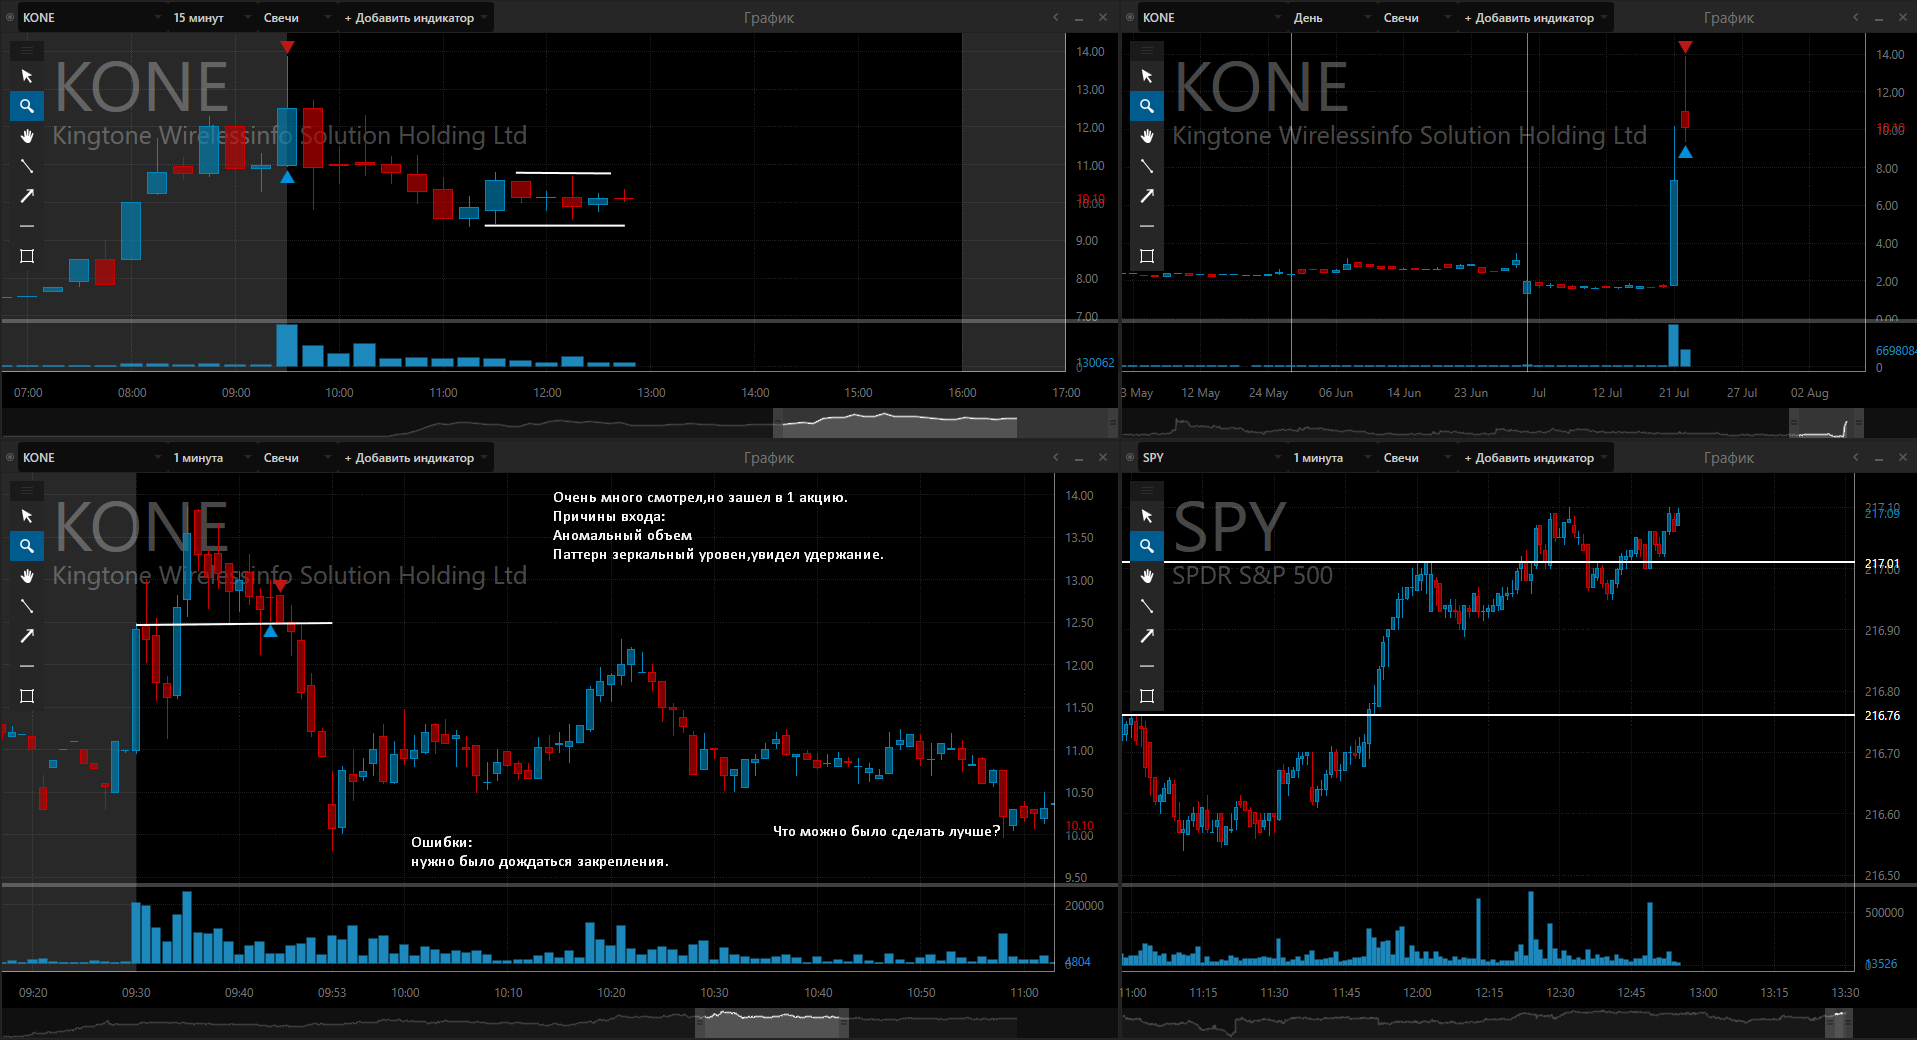Open the 'Свечи' chart type dropdown in 15-minute chart

pos(296,18)
